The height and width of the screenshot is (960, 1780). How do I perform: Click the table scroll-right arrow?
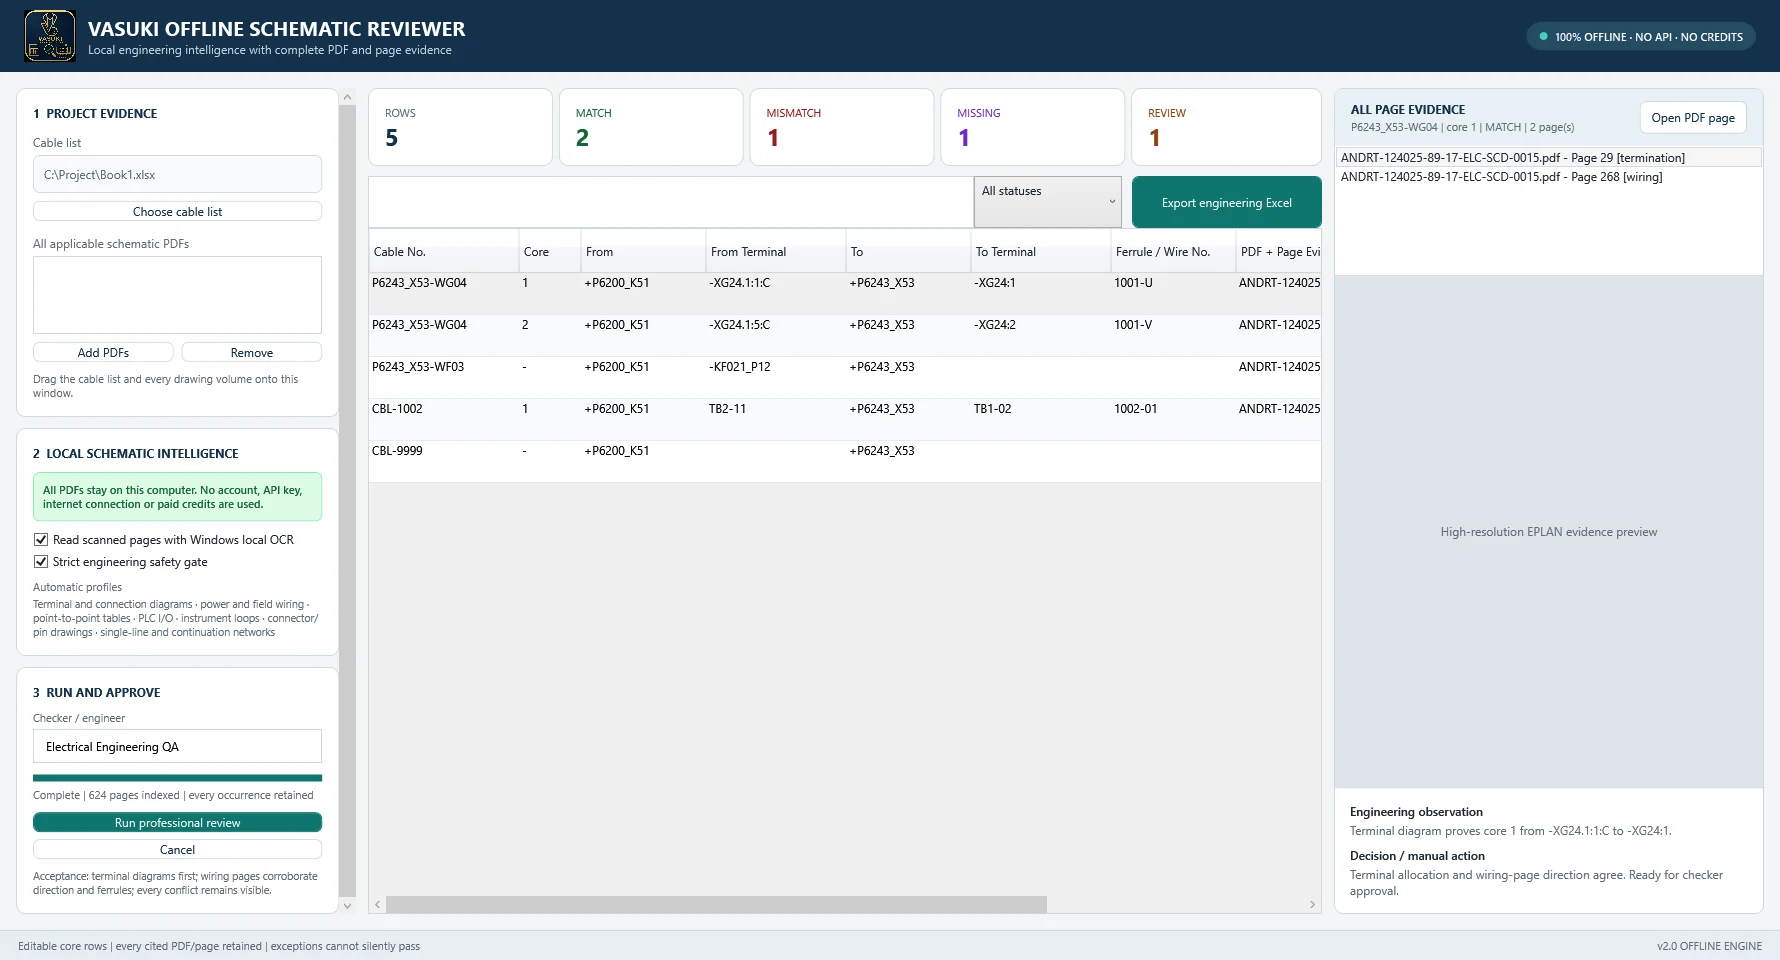(1312, 904)
